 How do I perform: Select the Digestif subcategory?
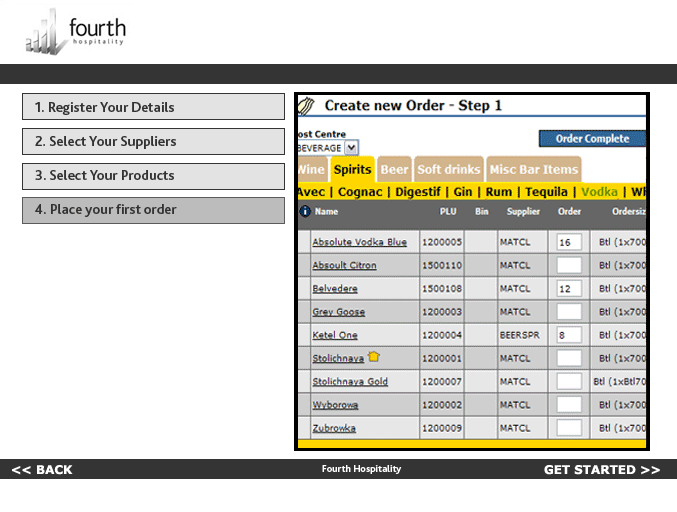418,192
